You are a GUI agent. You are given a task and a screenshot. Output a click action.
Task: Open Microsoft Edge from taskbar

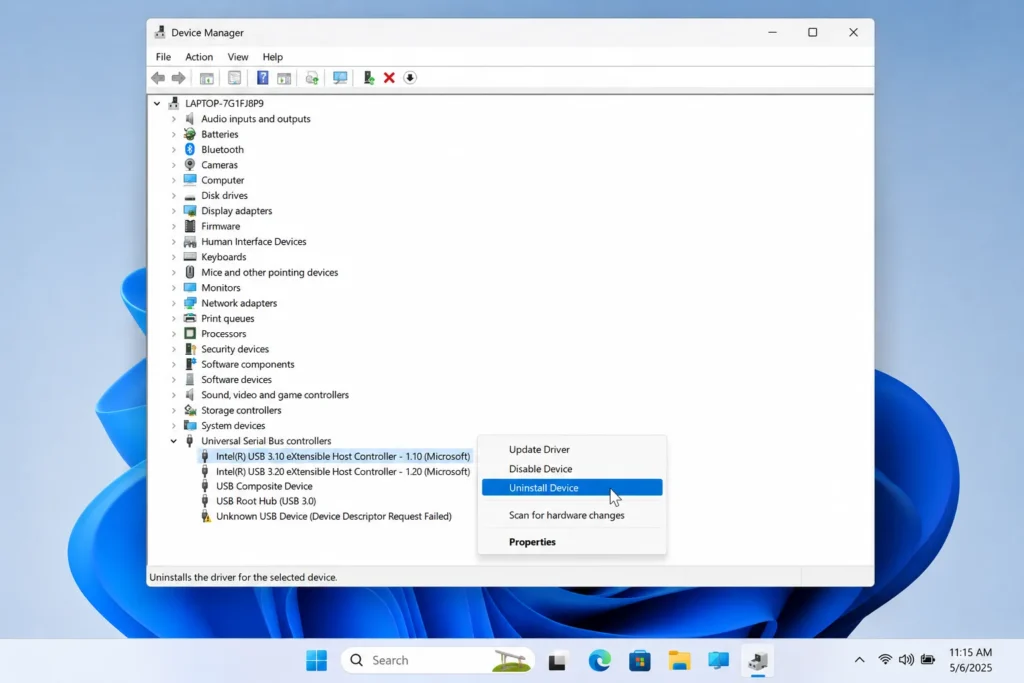pos(600,660)
